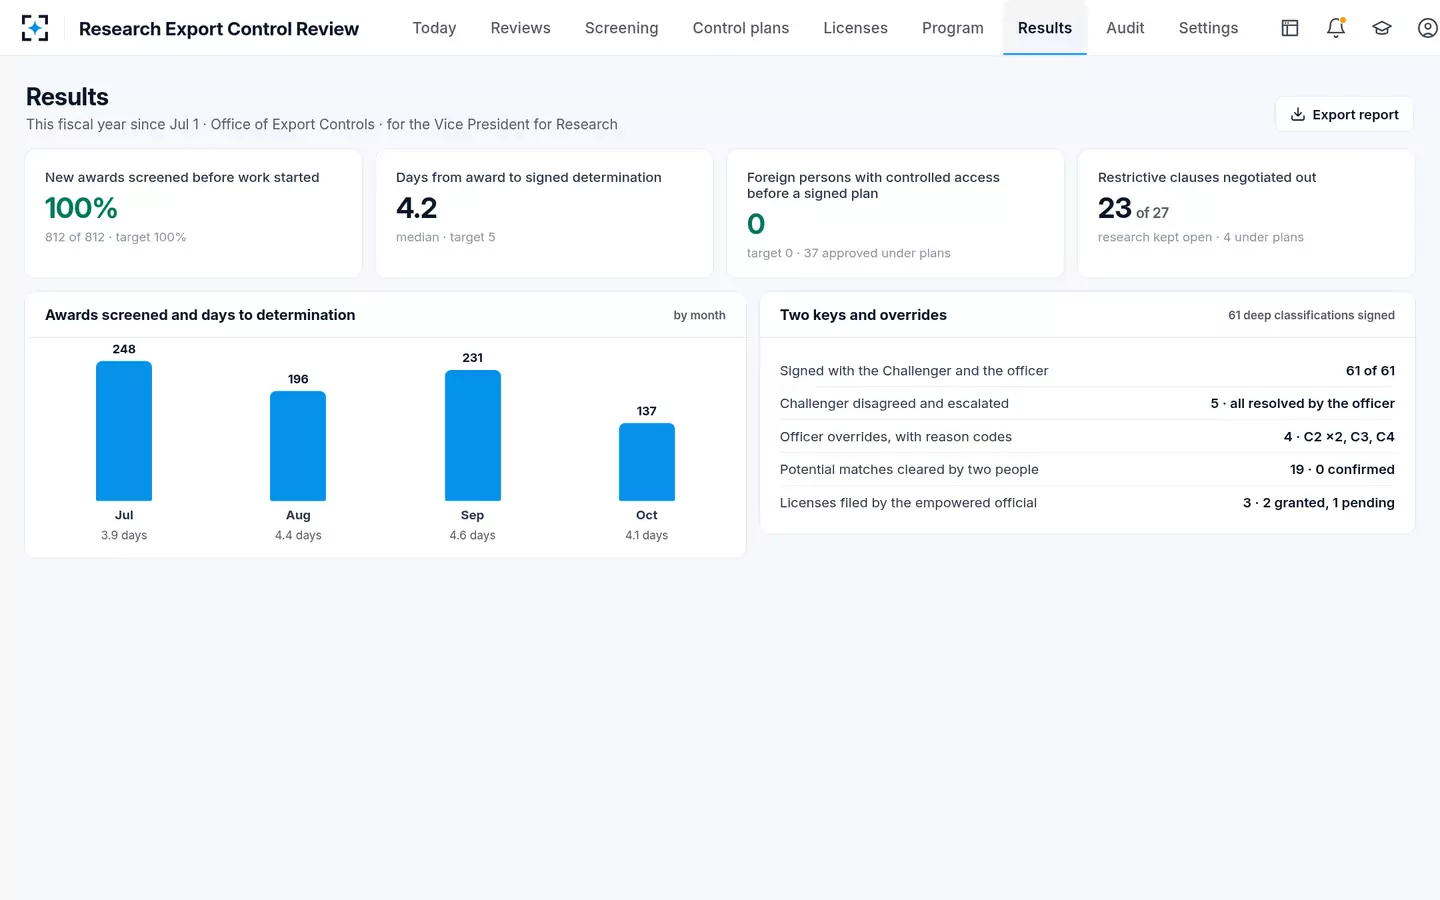Click the Research Export Control Review title
Image resolution: width=1440 pixels, height=900 pixels.
tap(219, 29)
